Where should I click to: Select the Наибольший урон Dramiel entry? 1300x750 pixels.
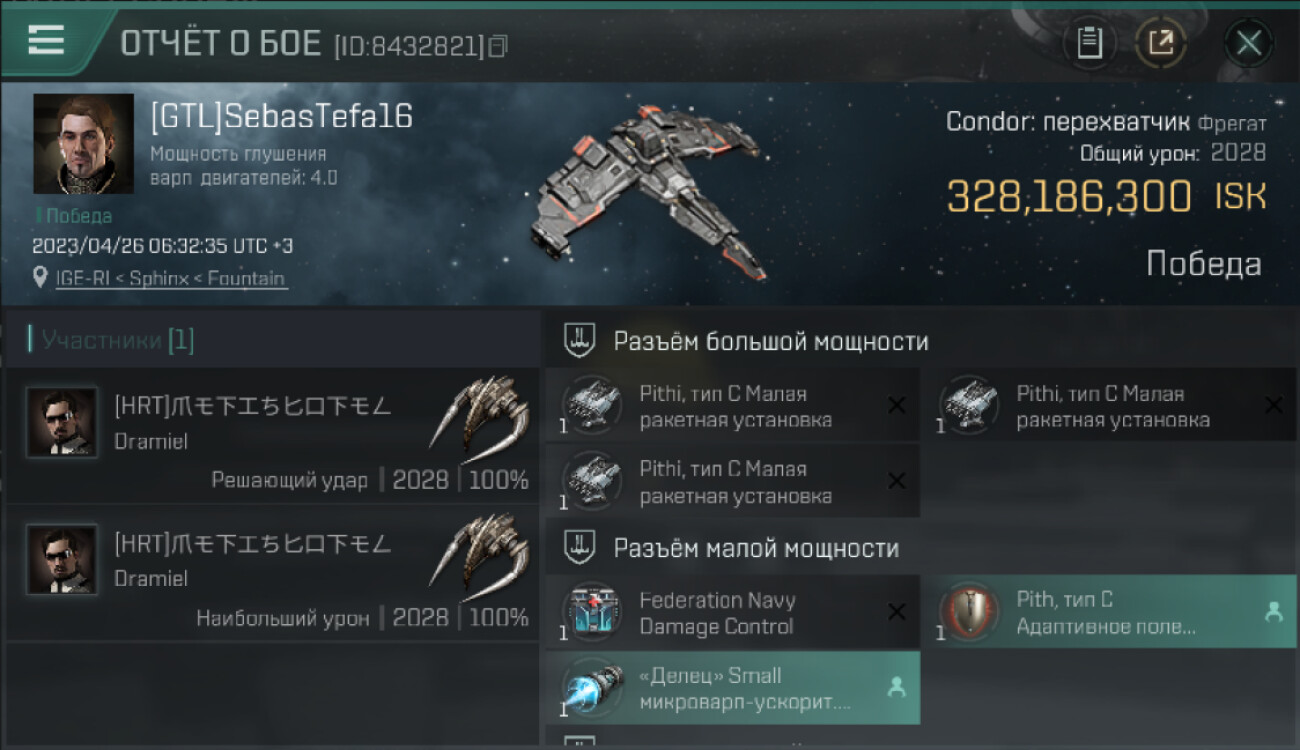click(x=272, y=573)
